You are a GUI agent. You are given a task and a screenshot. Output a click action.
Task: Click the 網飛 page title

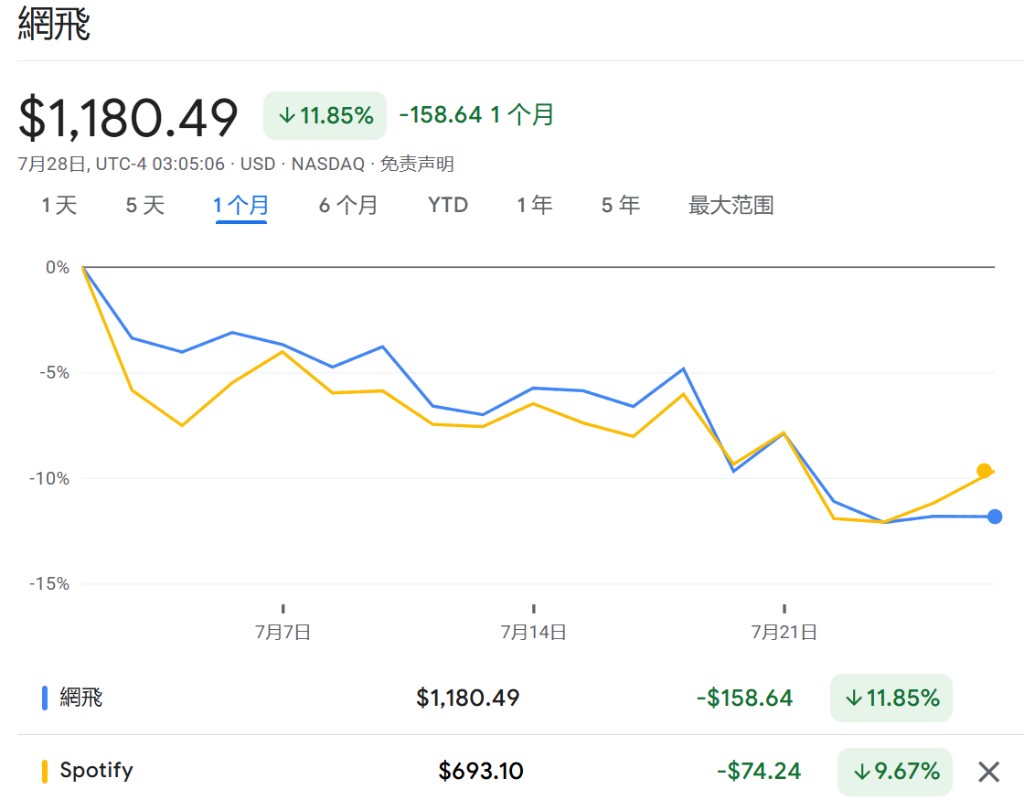click(x=54, y=24)
